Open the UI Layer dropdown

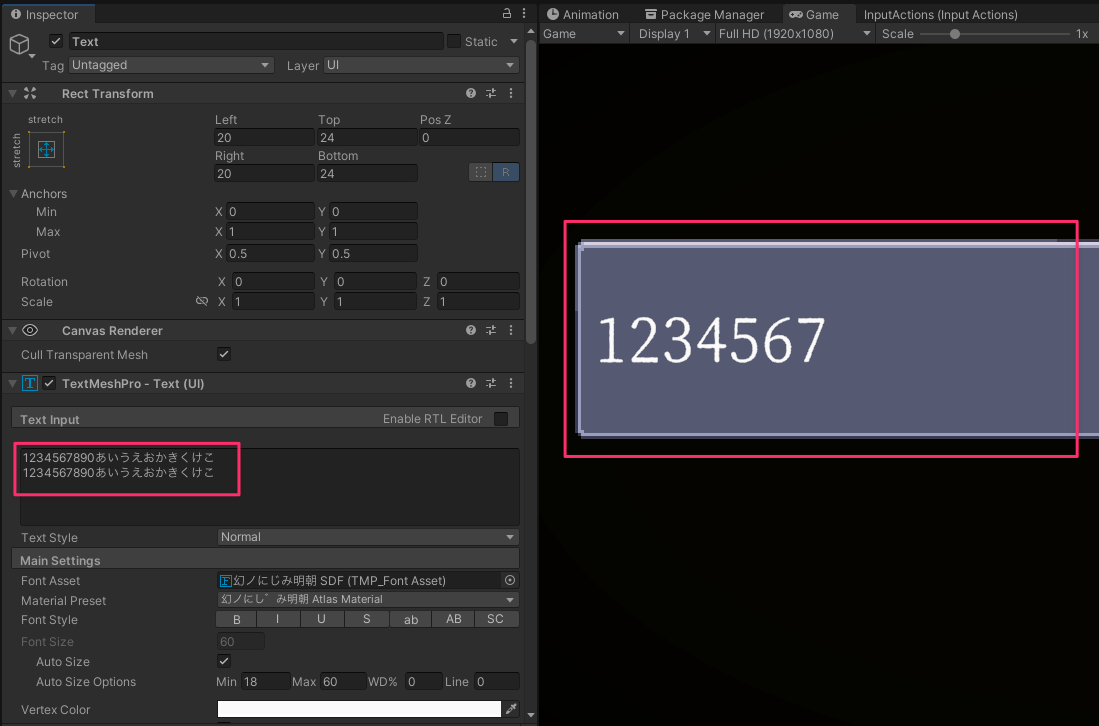[x=420, y=65]
